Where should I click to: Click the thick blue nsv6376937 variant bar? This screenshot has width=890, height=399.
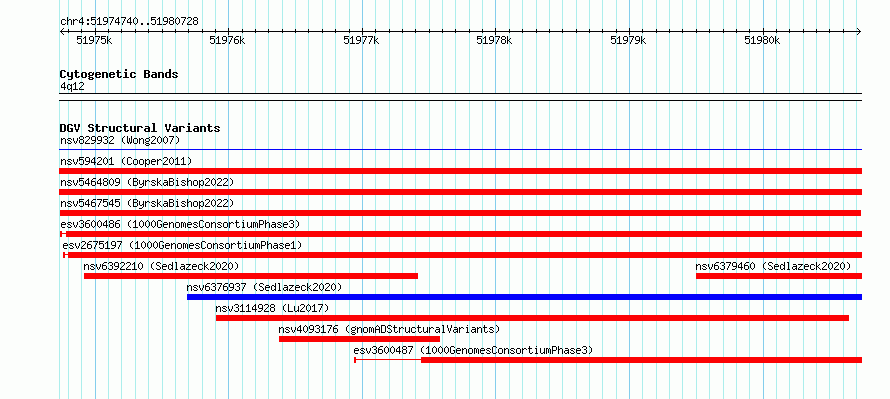point(524,297)
